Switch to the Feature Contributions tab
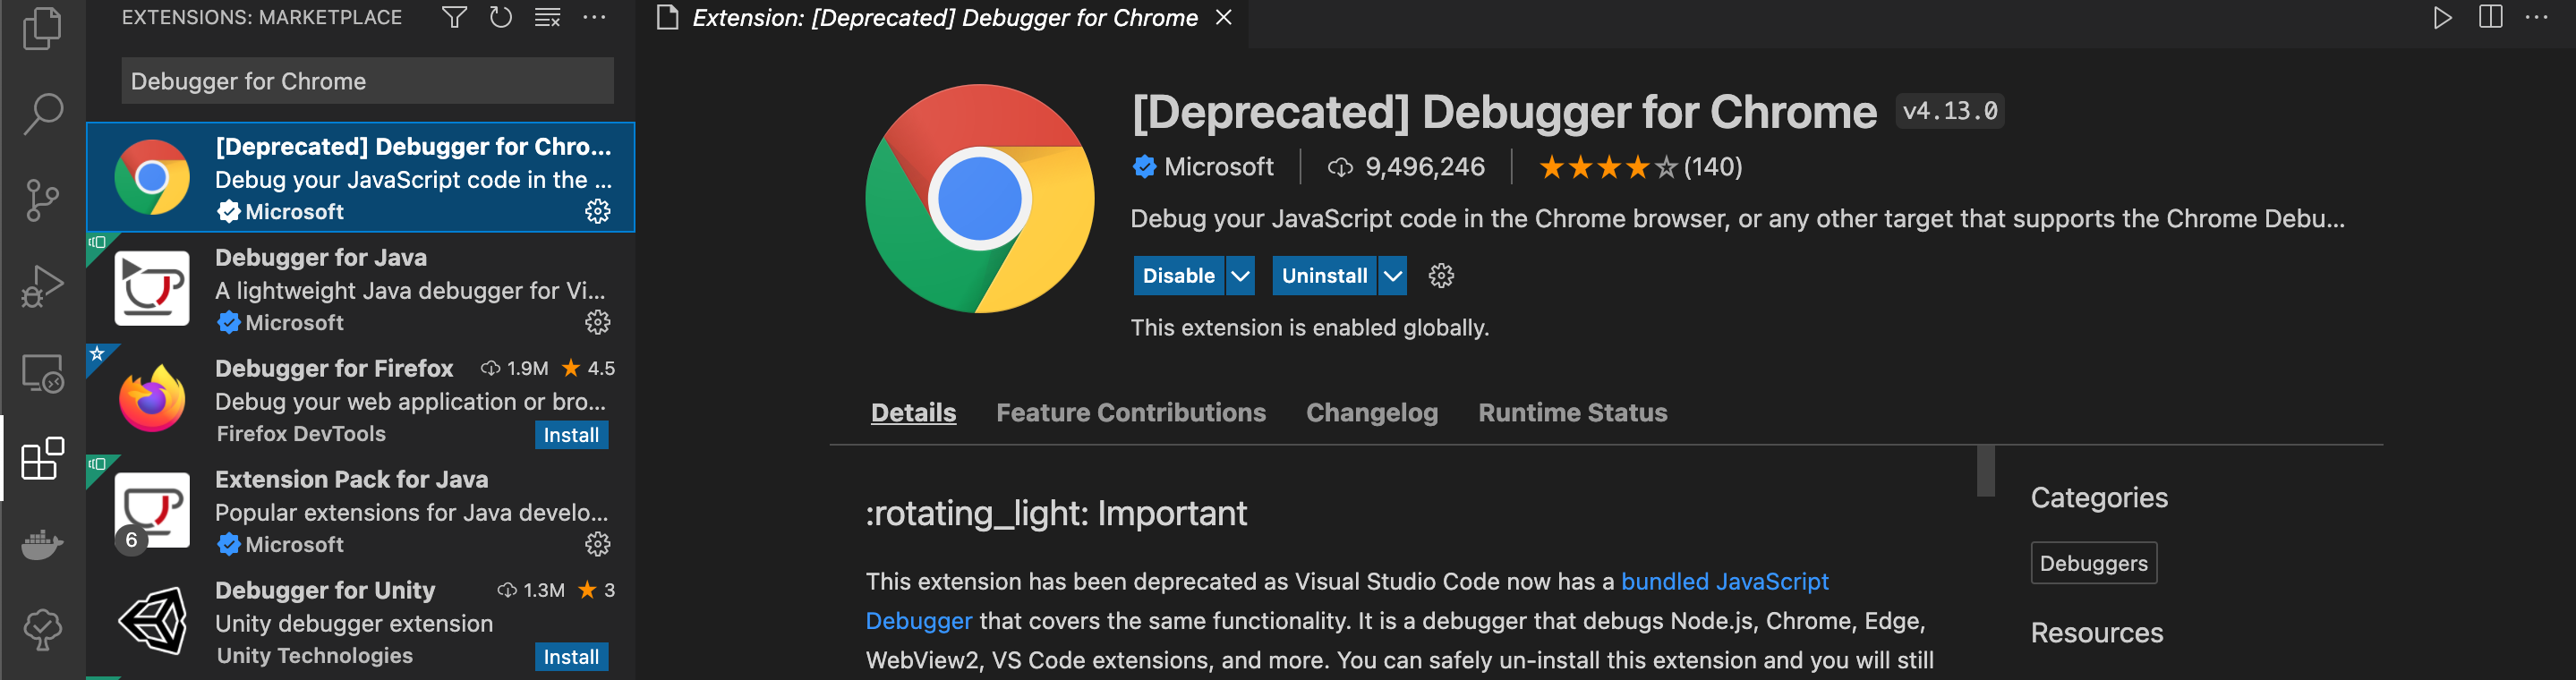The width and height of the screenshot is (2576, 680). coord(1130,413)
